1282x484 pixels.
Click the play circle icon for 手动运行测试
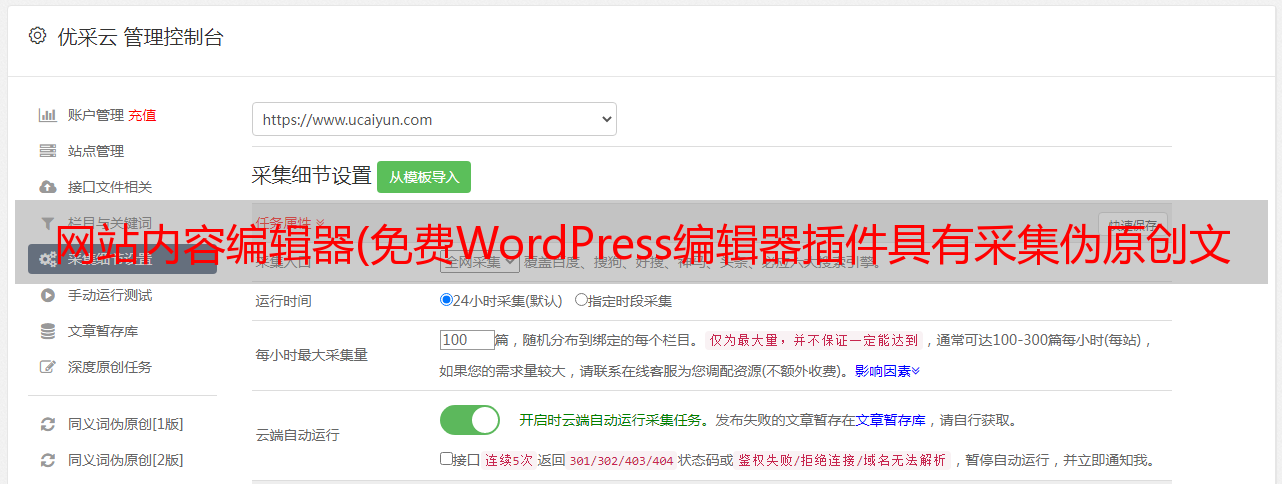click(47, 295)
